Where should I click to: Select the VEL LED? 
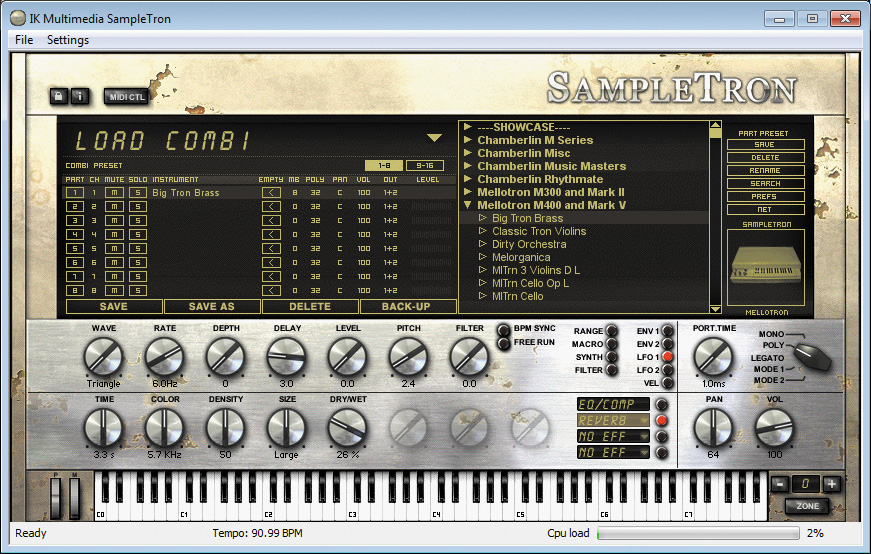coord(668,383)
